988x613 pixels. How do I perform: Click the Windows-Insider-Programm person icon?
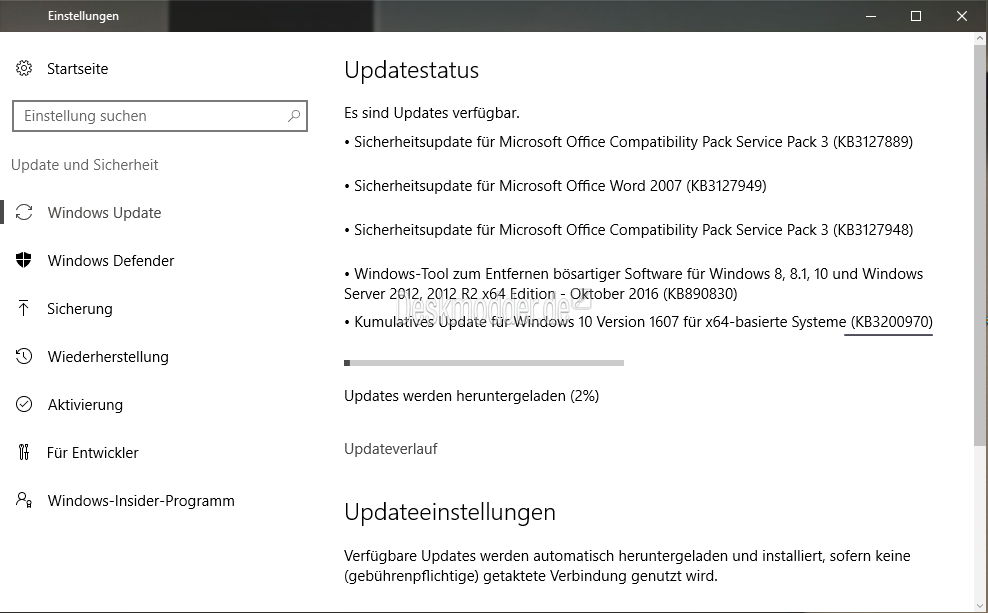pyautogui.click(x=24, y=500)
